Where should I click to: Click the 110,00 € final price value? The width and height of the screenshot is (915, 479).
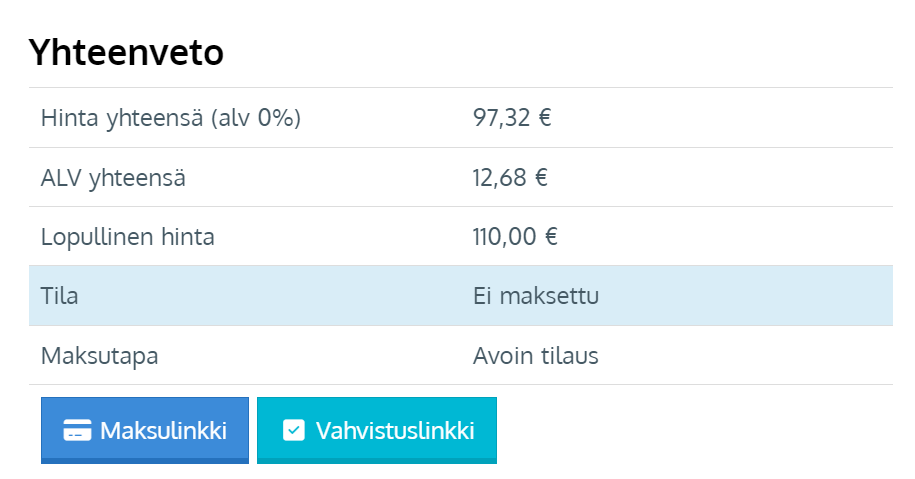(515, 236)
